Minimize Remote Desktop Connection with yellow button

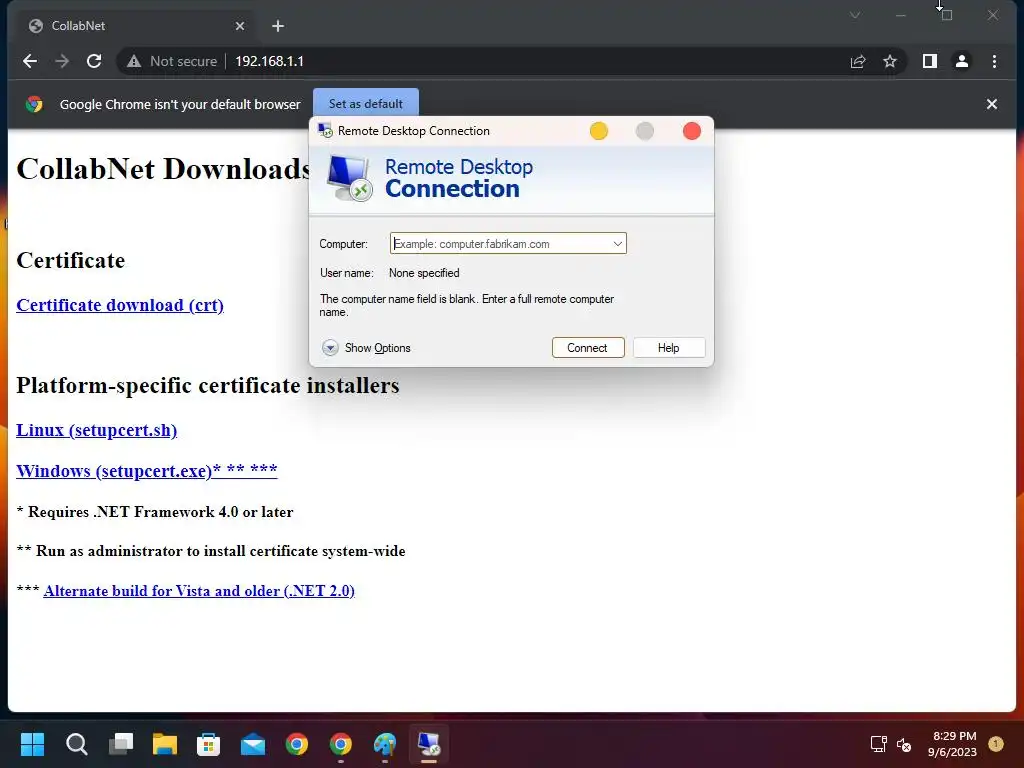coord(598,131)
